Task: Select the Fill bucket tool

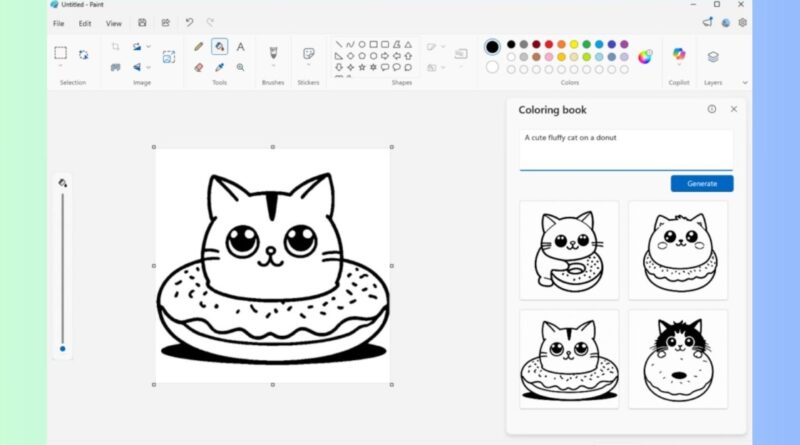Action: 219,47
